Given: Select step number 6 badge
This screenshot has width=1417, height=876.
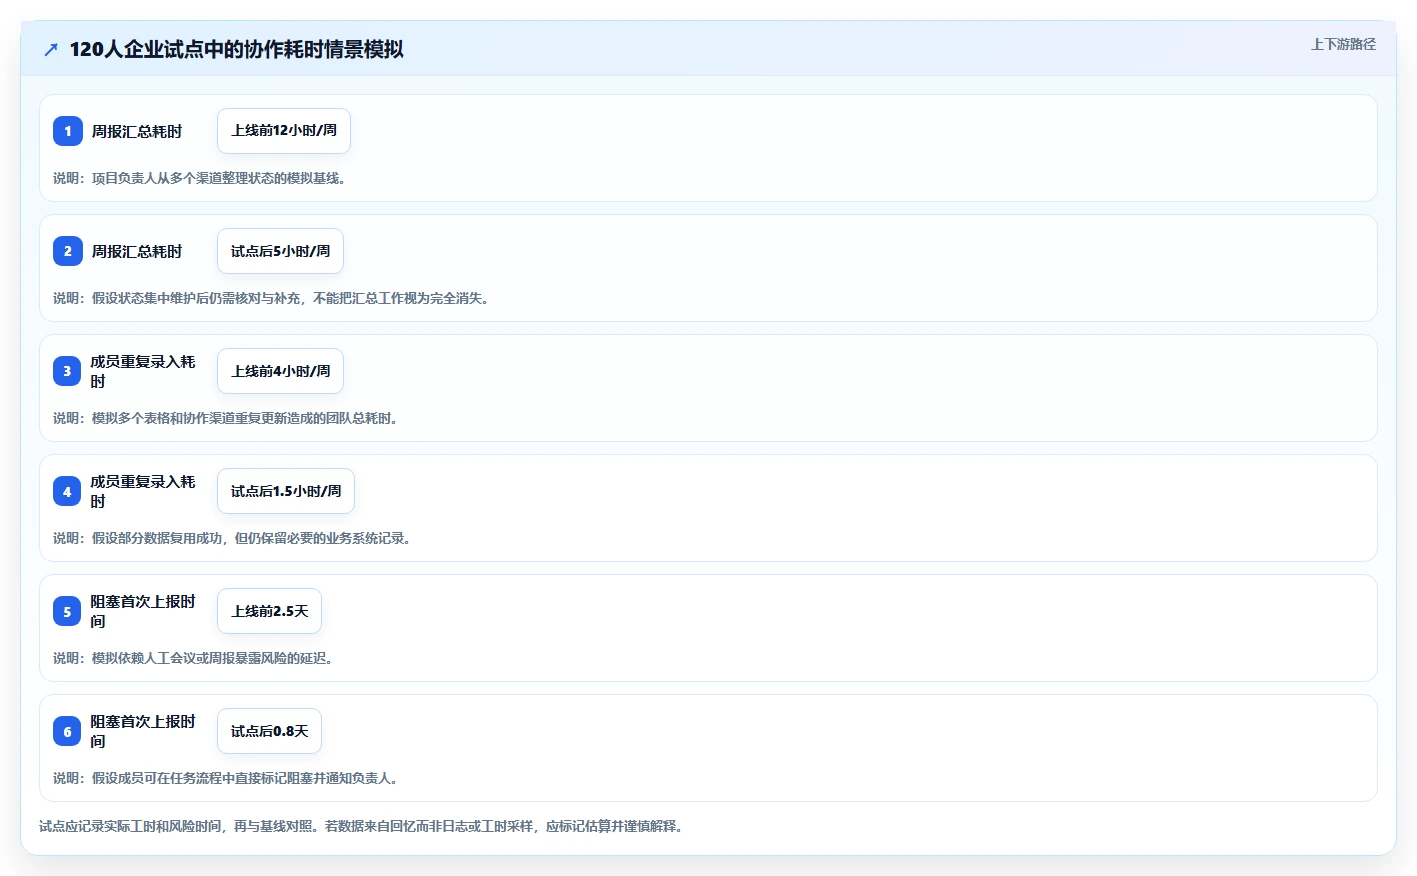Looking at the screenshot, I should click(67, 731).
